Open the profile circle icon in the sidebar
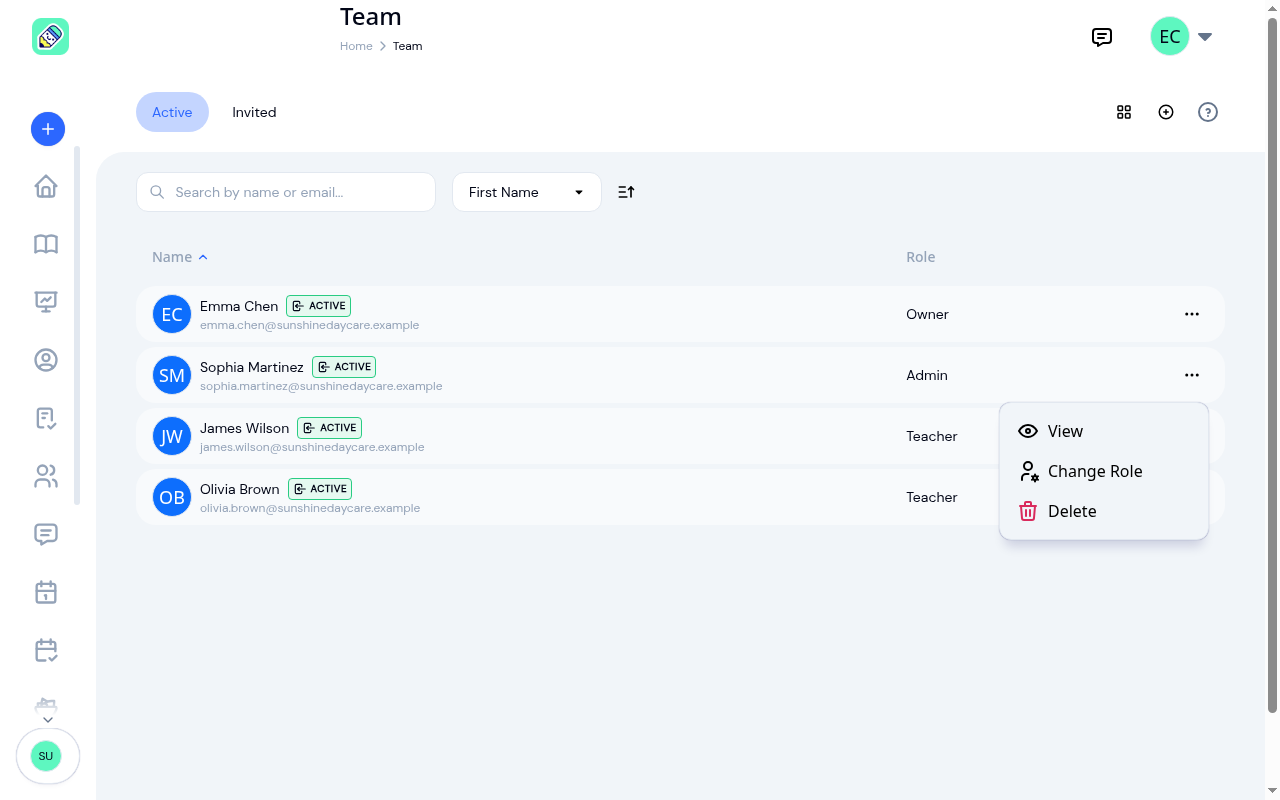The height and width of the screenshot is (800, 1280). (46, 360)
